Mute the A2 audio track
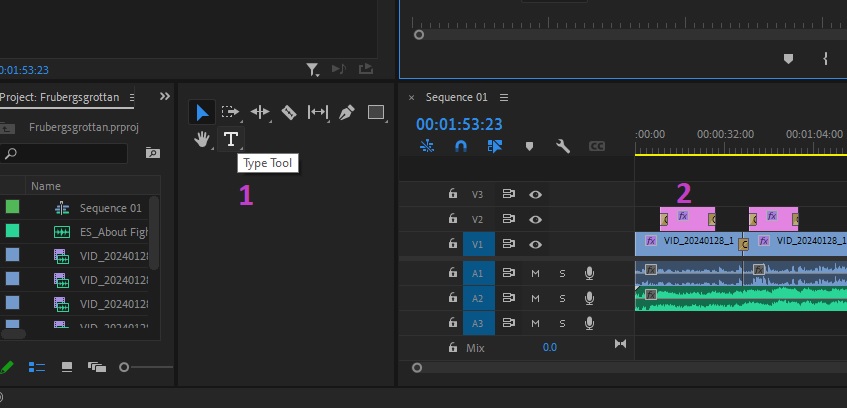 click(535, 298)
